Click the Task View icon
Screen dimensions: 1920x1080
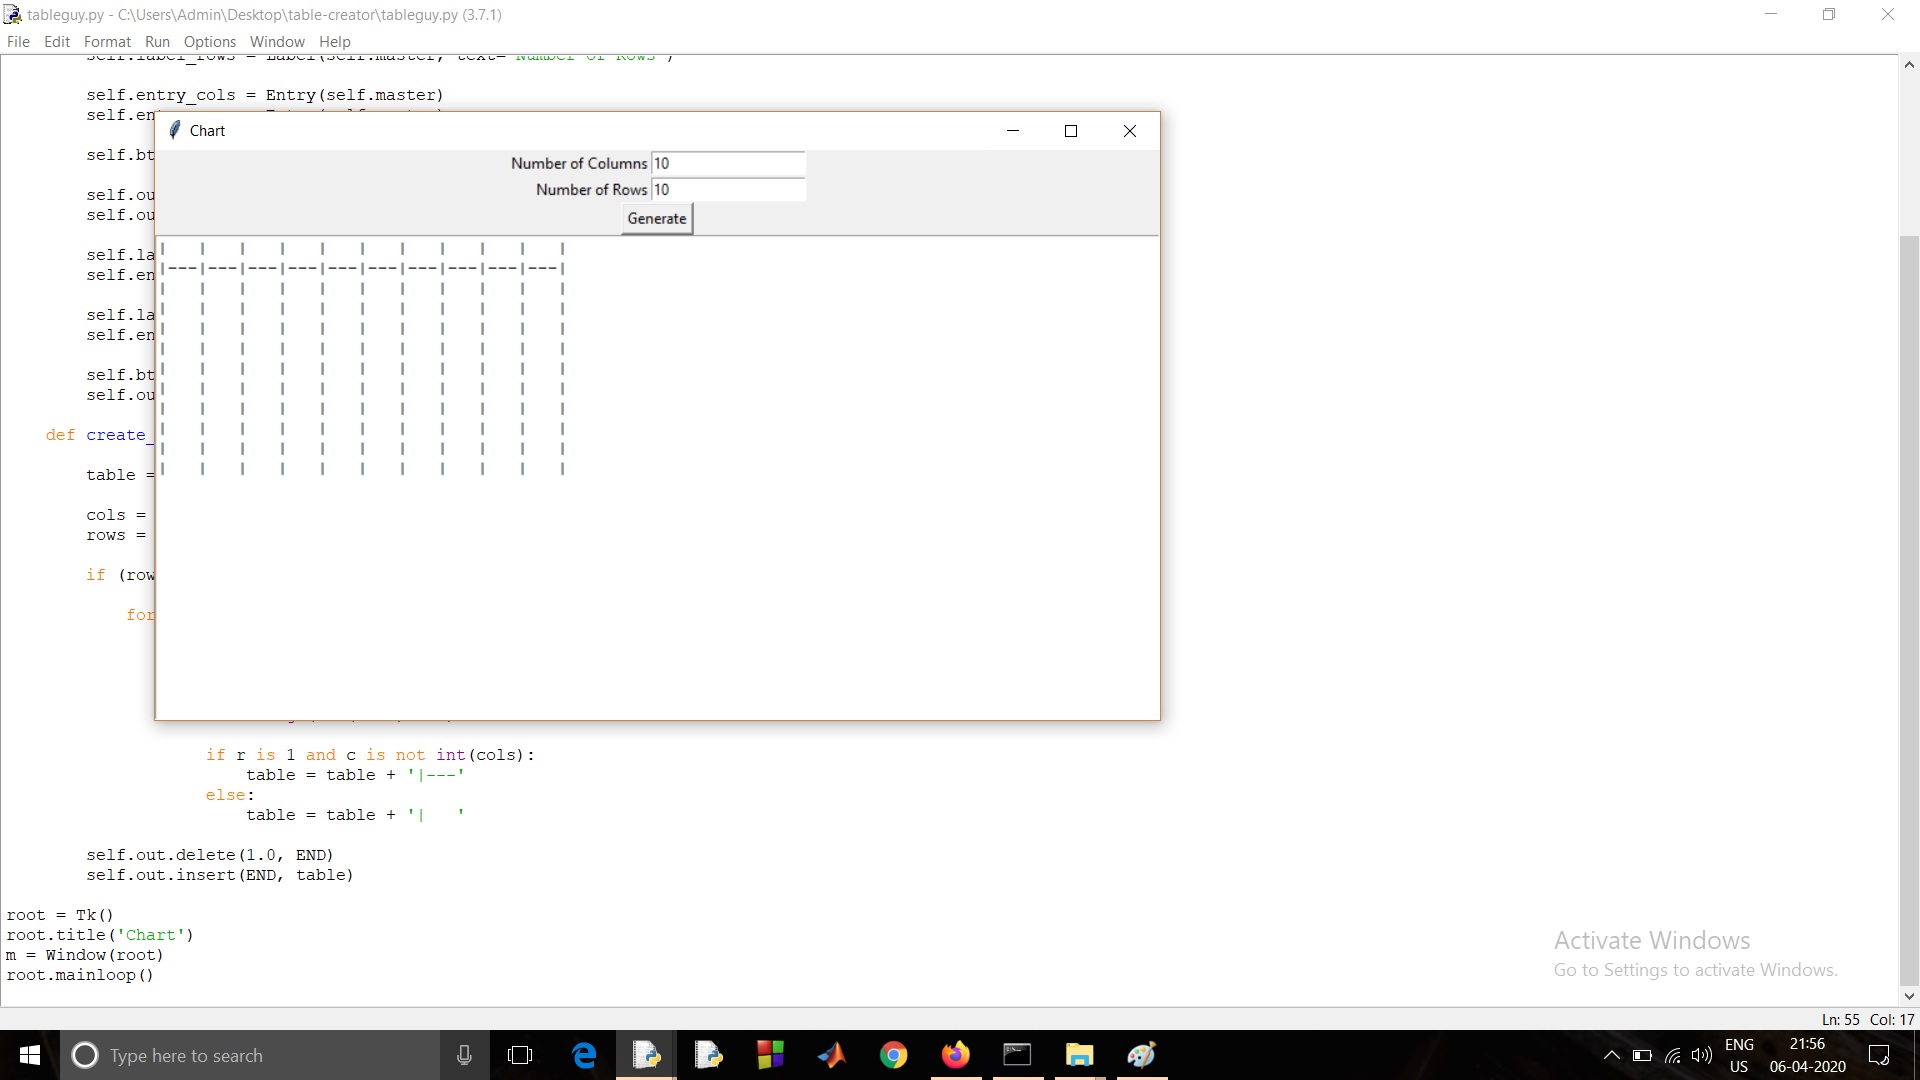click(x=520, y=1055)
